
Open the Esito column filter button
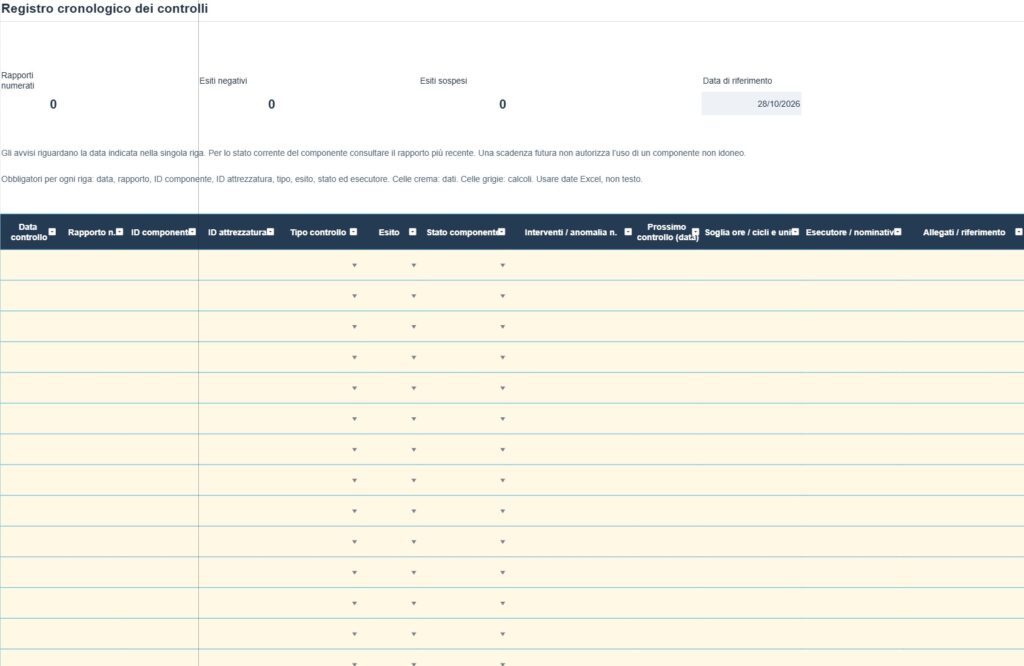pos(413,232)
